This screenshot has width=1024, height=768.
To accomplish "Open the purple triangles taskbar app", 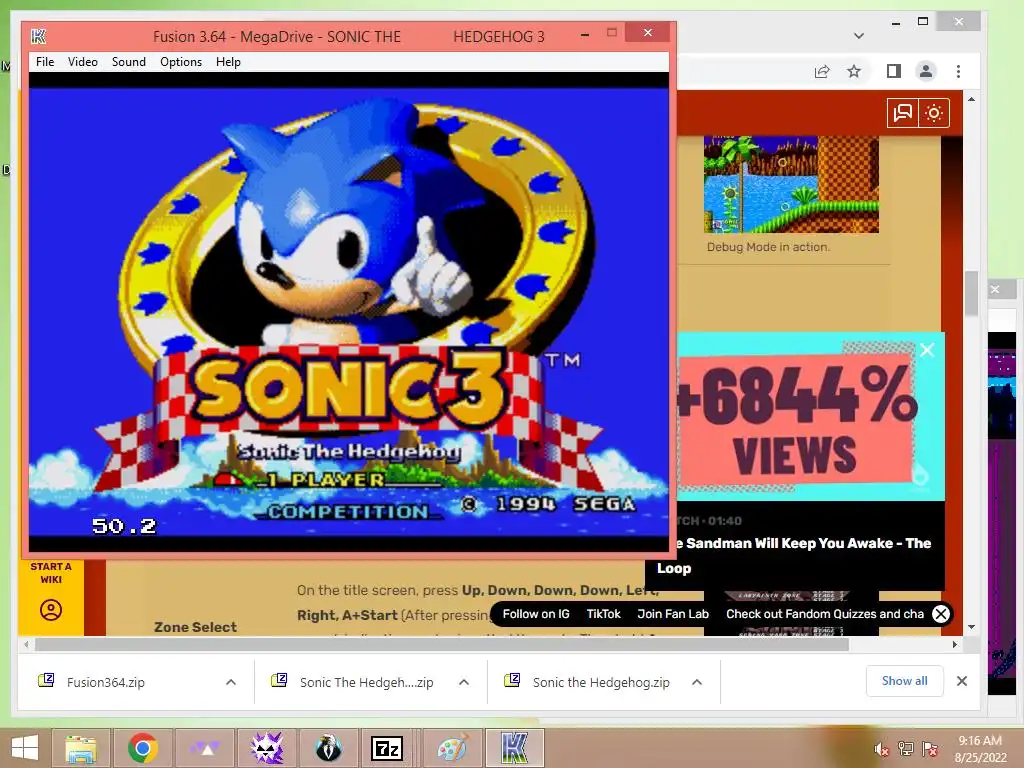I will (x=204, y=748).
